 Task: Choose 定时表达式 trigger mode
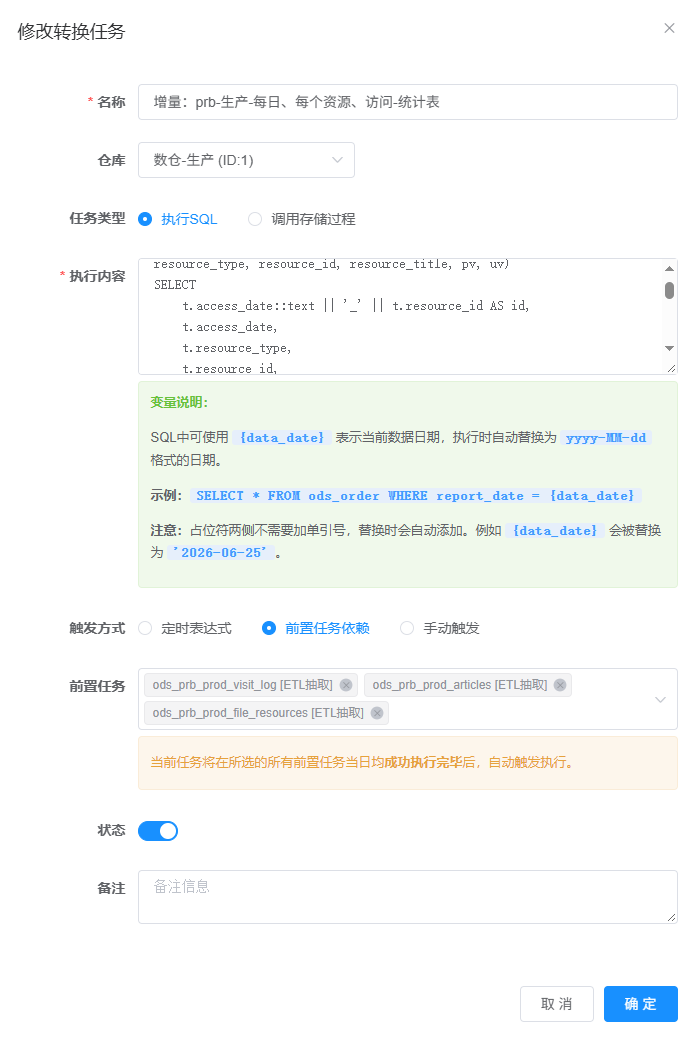coord(185,628)
